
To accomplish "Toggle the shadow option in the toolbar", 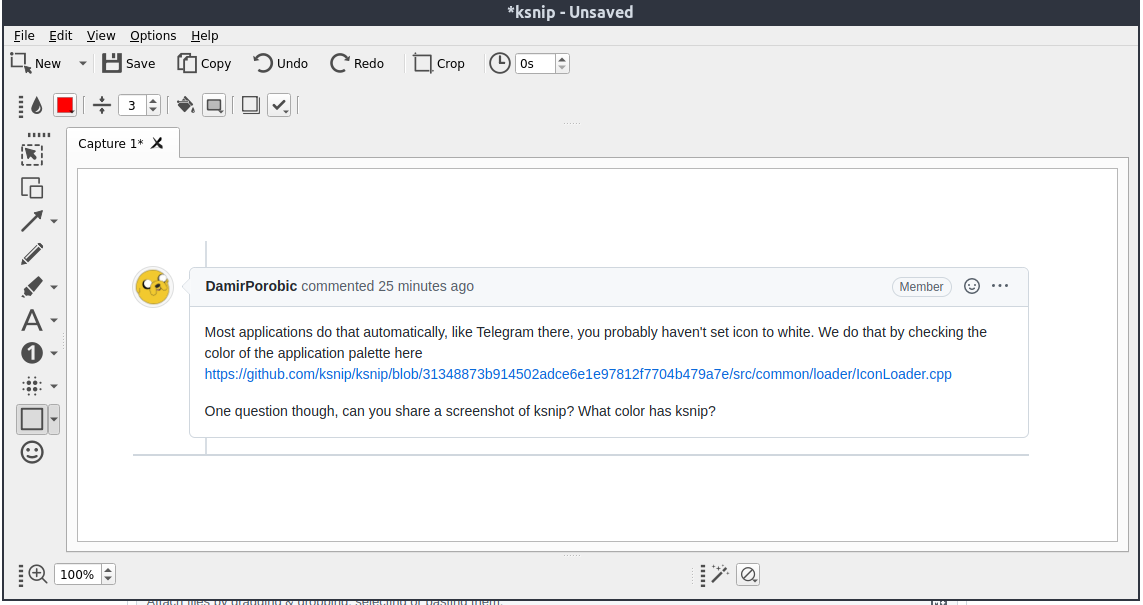I will click(249, 104).
